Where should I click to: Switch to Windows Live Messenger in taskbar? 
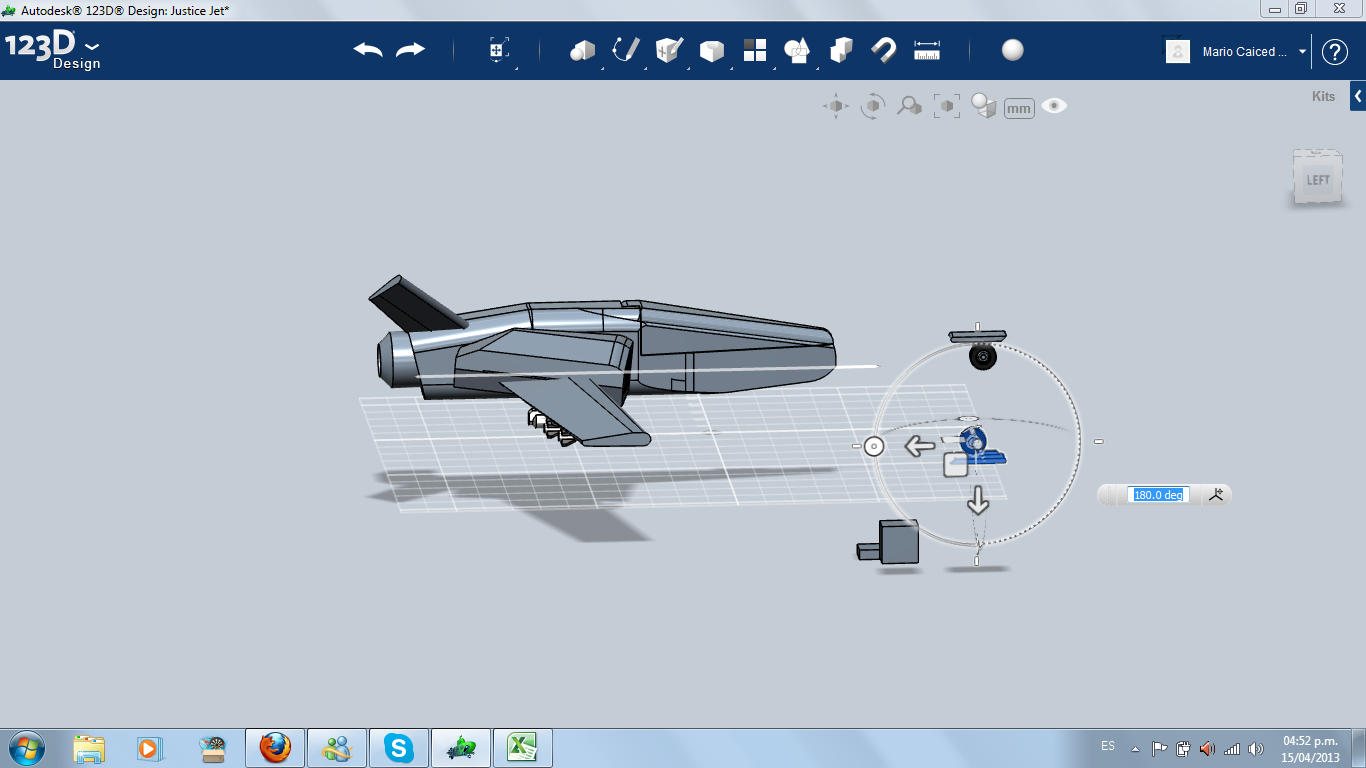(337, 748)
